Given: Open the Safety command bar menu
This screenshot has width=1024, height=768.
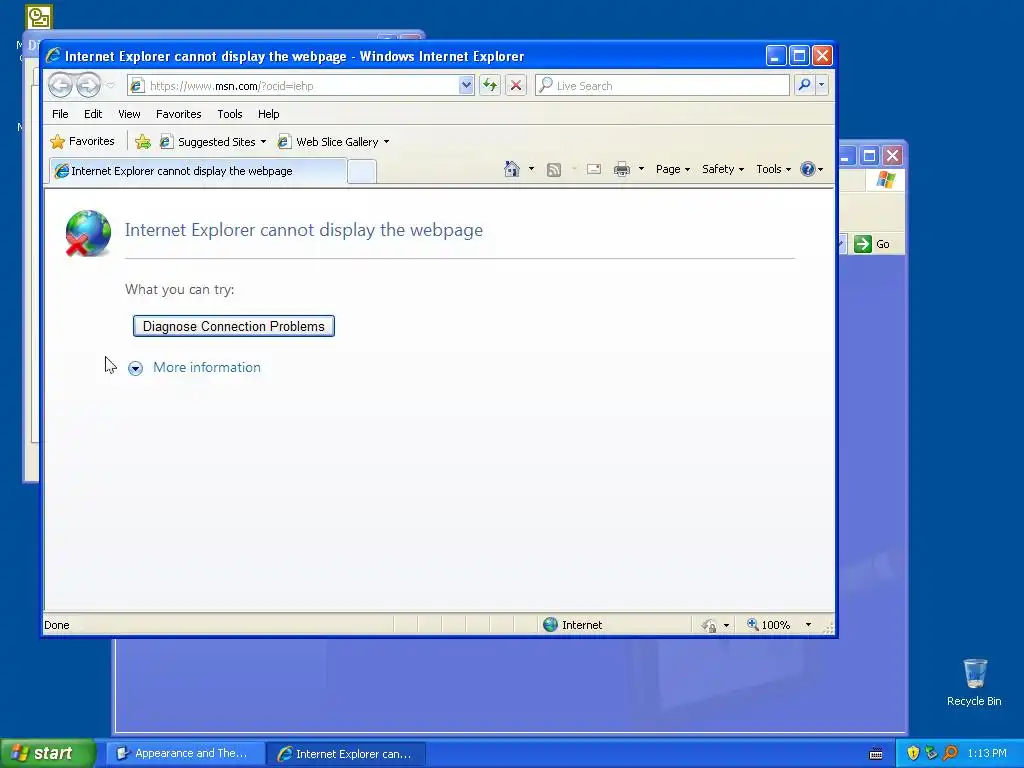Looking at the screenshot, I should (722, 169).
